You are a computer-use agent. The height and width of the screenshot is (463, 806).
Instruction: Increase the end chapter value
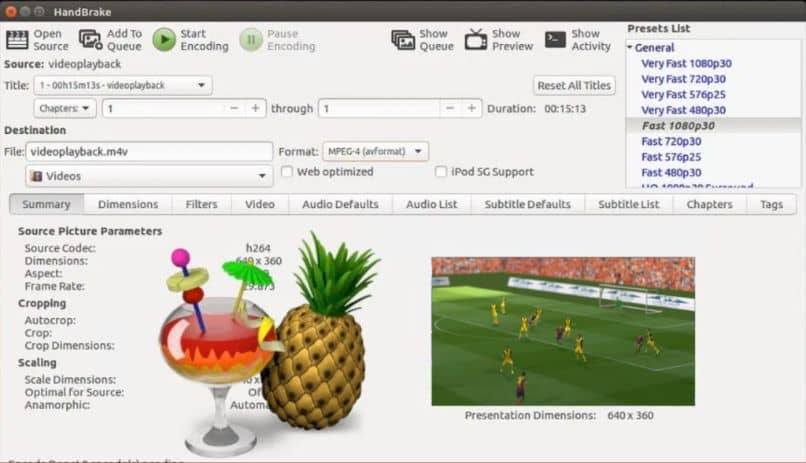tap(471, 108)
